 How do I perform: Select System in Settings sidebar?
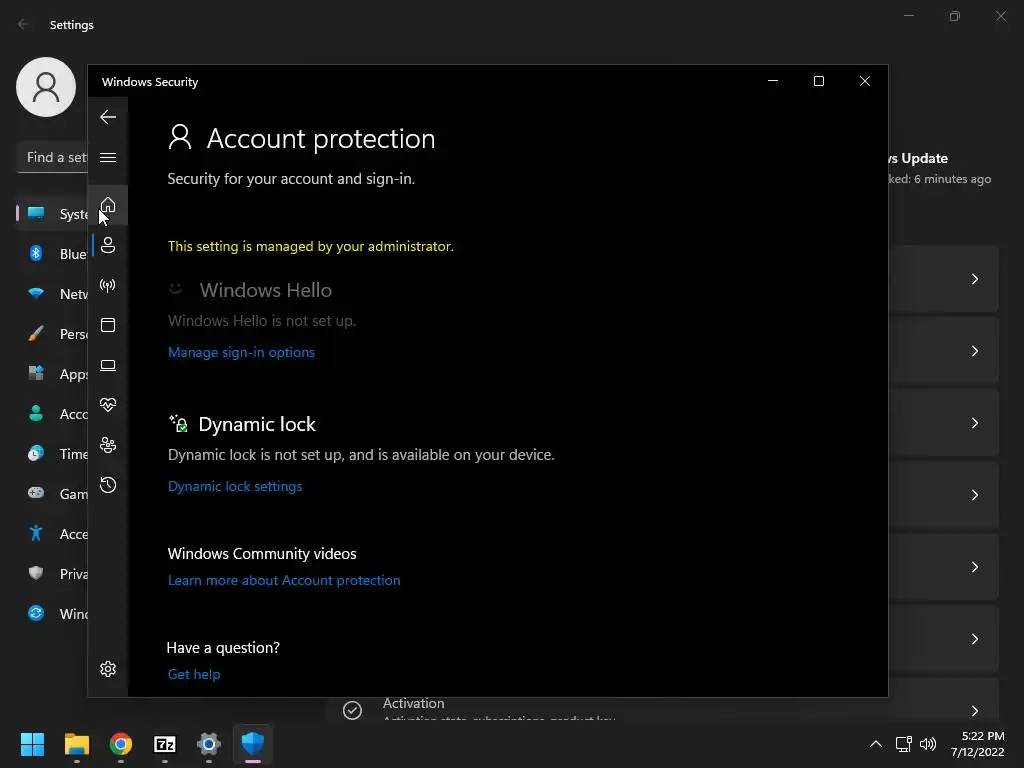coord(52,214)
